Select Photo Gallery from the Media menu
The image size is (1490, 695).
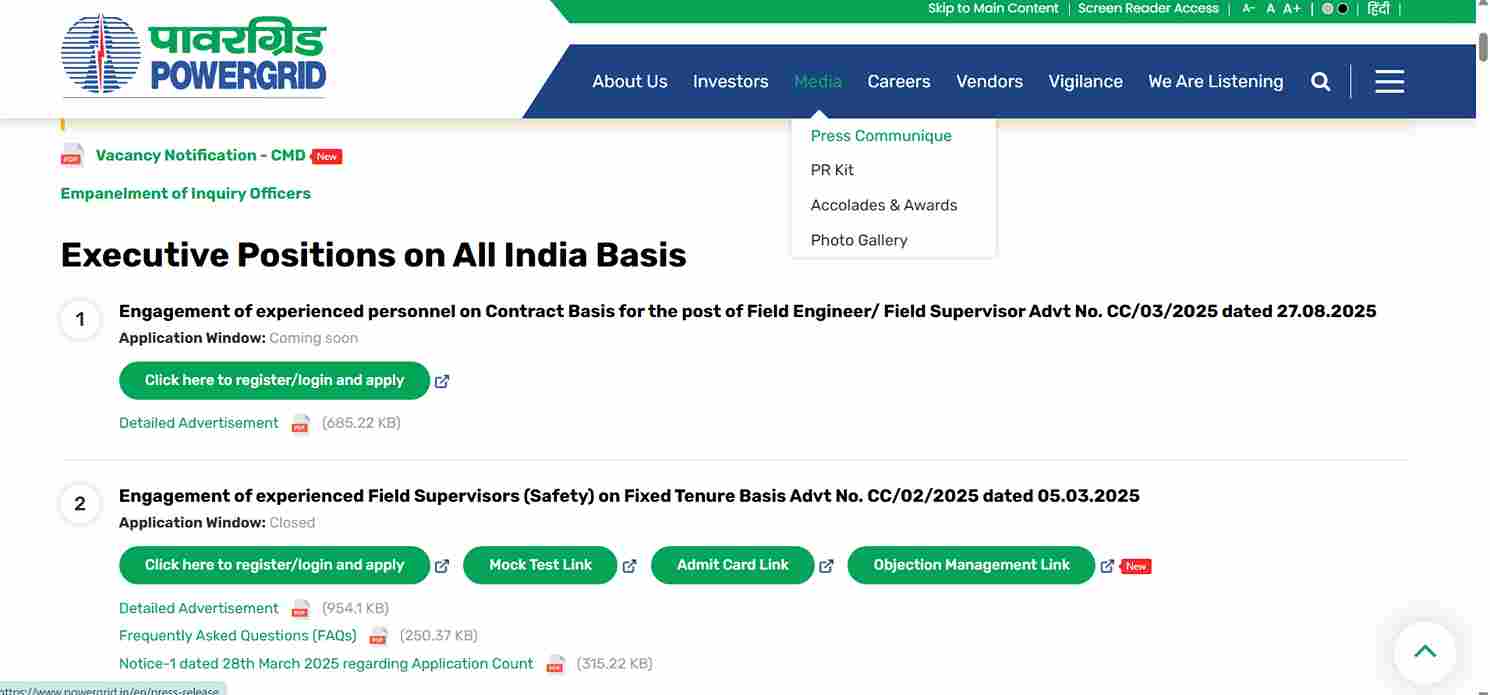(x=858, y=240)
